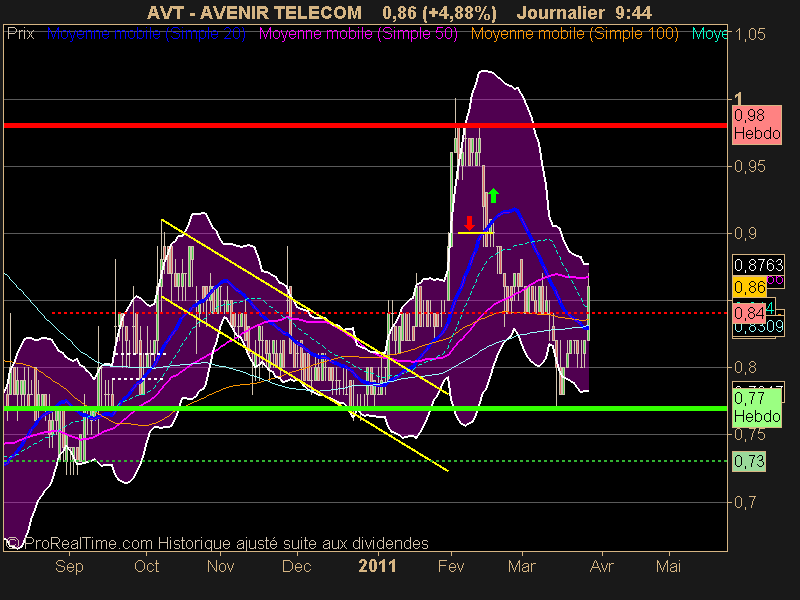The height and width of the screenshot is (600, 800).
Task: Click the 0,9 price axis label
Action: point(745,233)
